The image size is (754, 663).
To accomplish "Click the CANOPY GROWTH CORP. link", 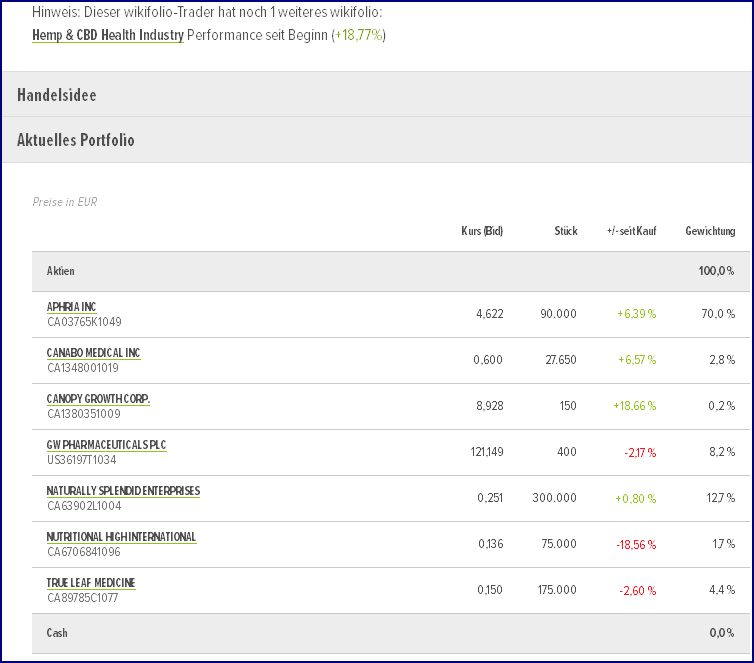I will pos(98,399).
